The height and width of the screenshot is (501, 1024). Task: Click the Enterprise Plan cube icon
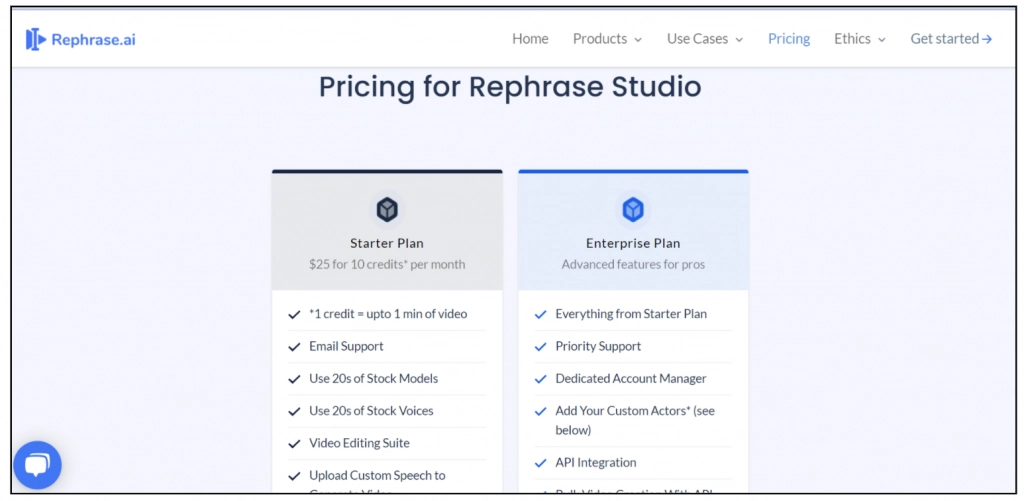click(x=633, y=210)
